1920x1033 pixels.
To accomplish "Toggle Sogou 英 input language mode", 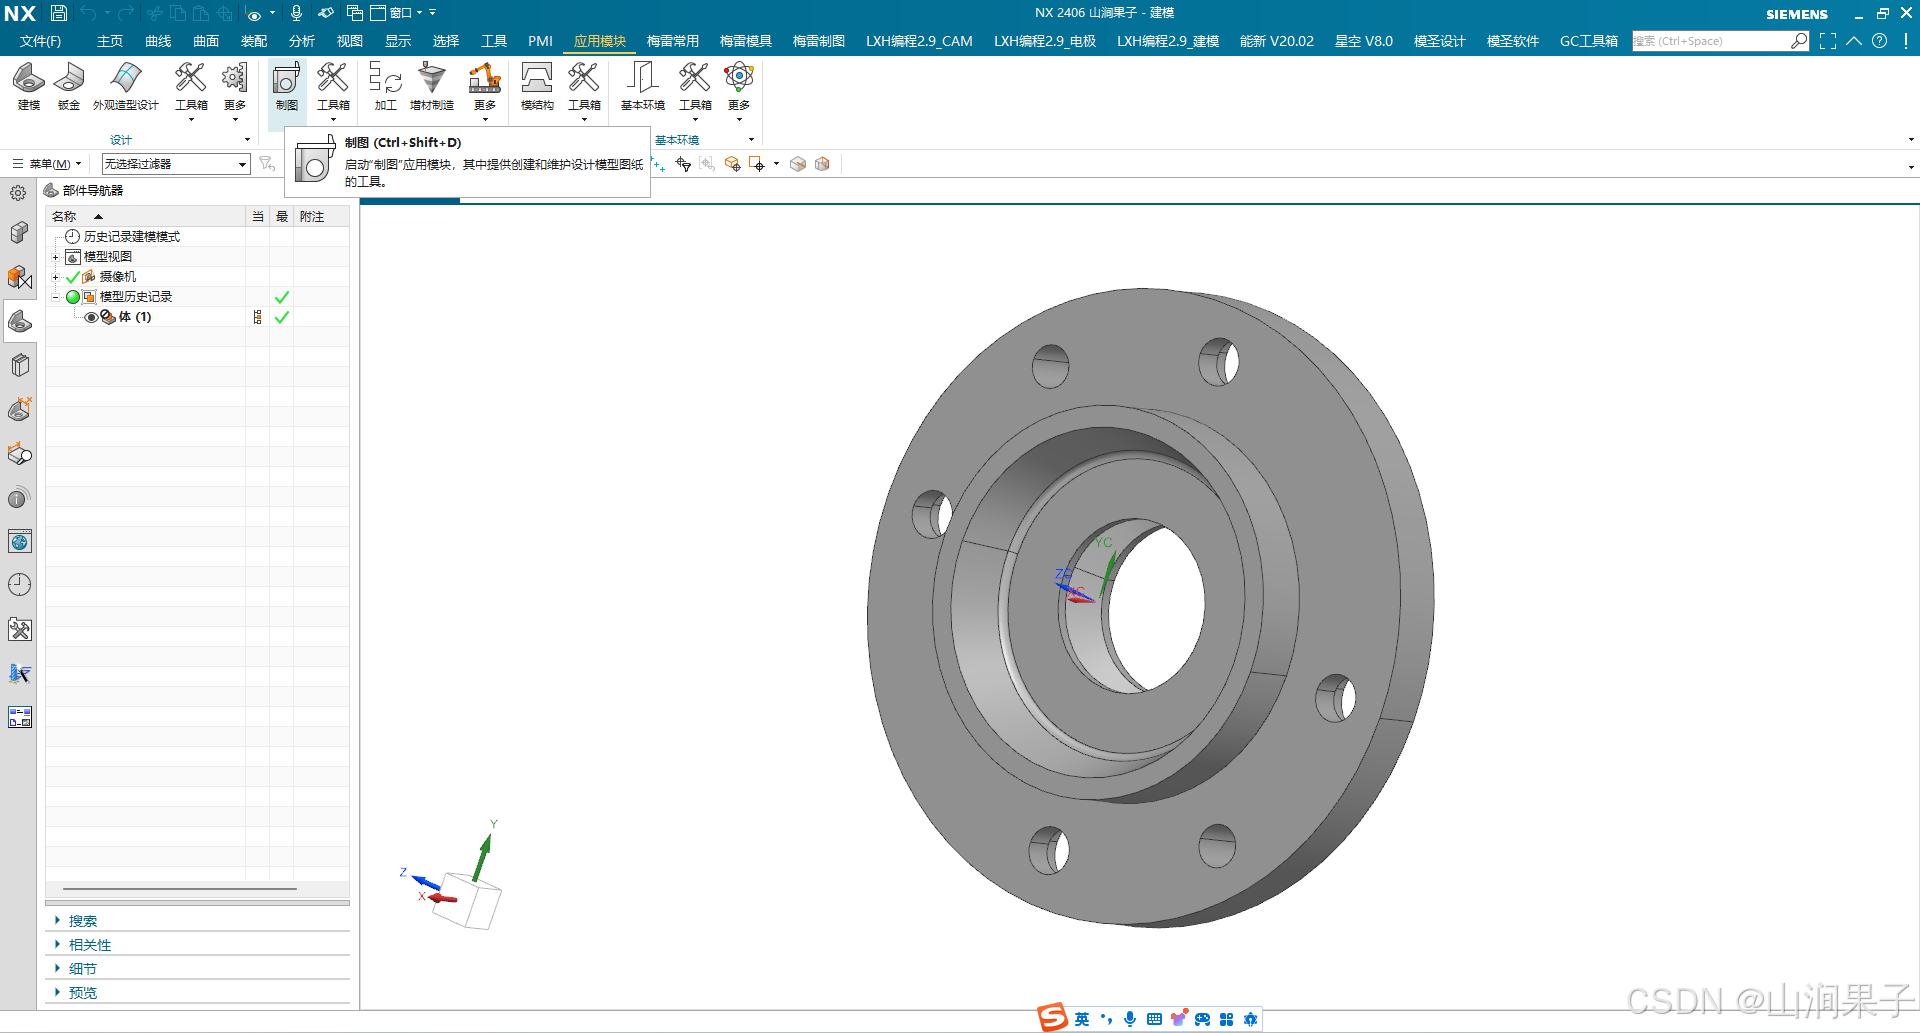I will point(1082,1019).
